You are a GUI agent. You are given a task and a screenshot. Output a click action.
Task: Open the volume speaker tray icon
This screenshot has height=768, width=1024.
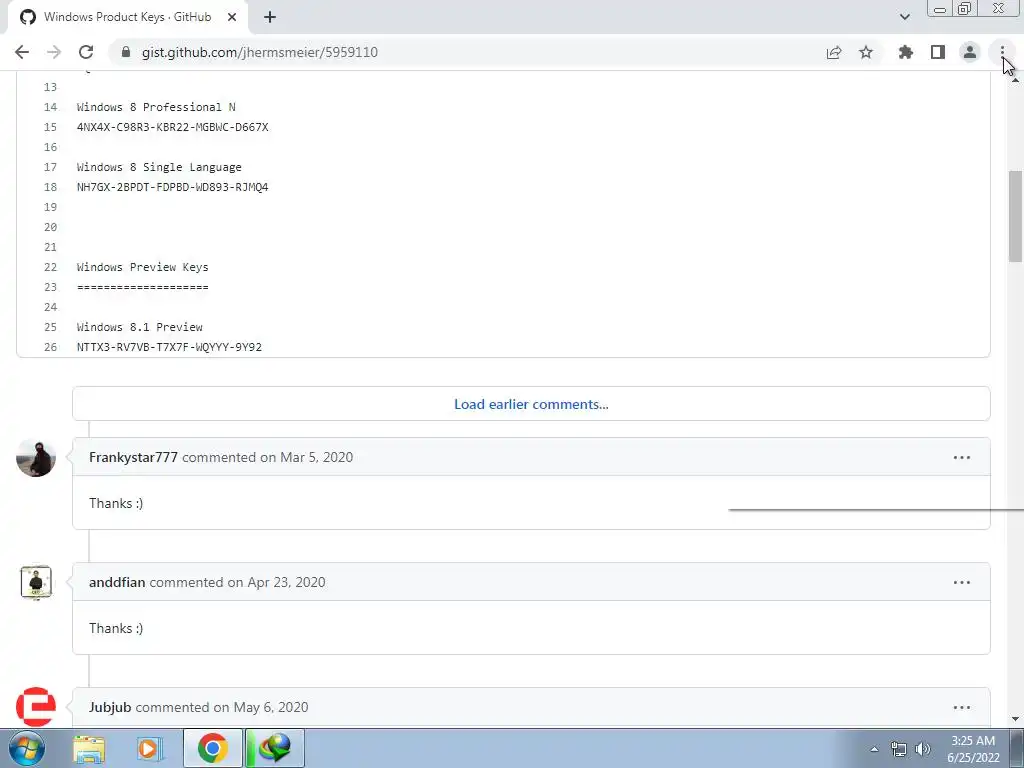point(923,749)
